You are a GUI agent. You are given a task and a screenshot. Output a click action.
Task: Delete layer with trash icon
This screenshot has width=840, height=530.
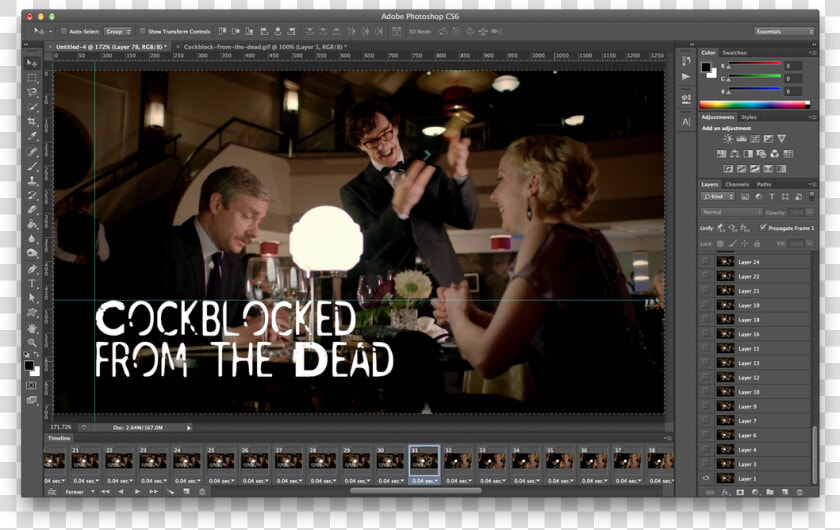[799, 492]
